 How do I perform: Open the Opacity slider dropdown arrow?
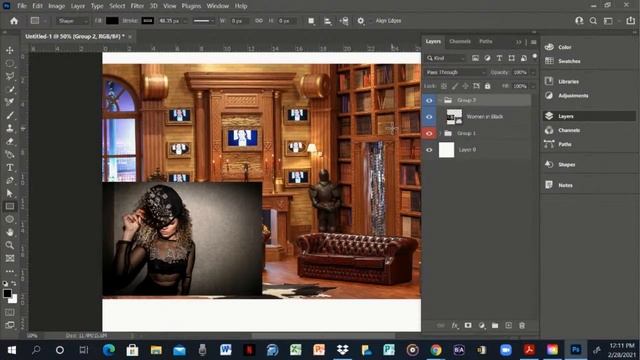click(x=533, y=73)
